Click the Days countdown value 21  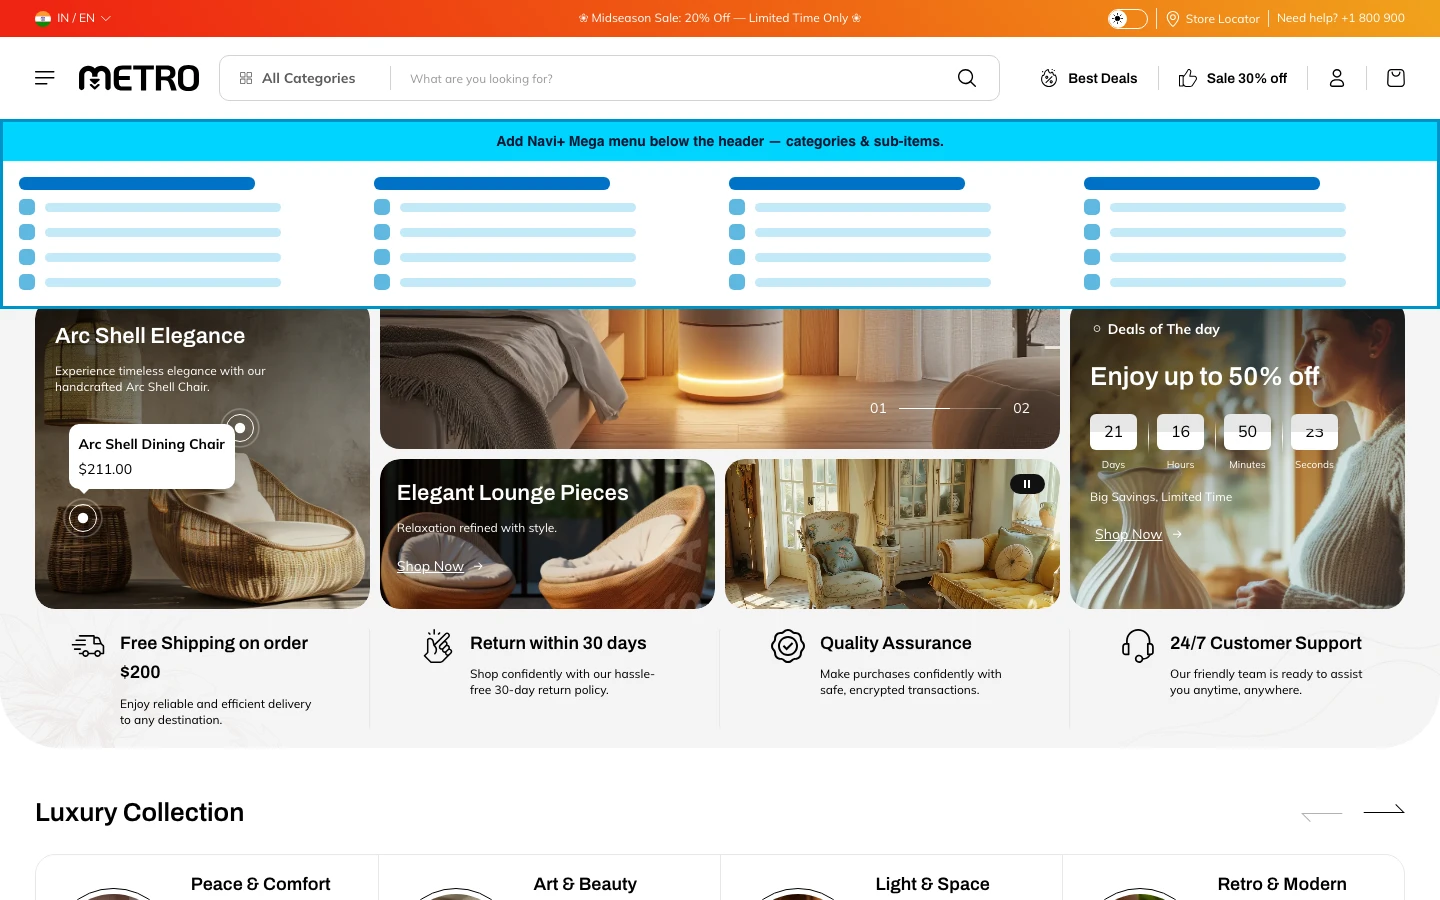pyautogui.click(x=1113, y=432)
